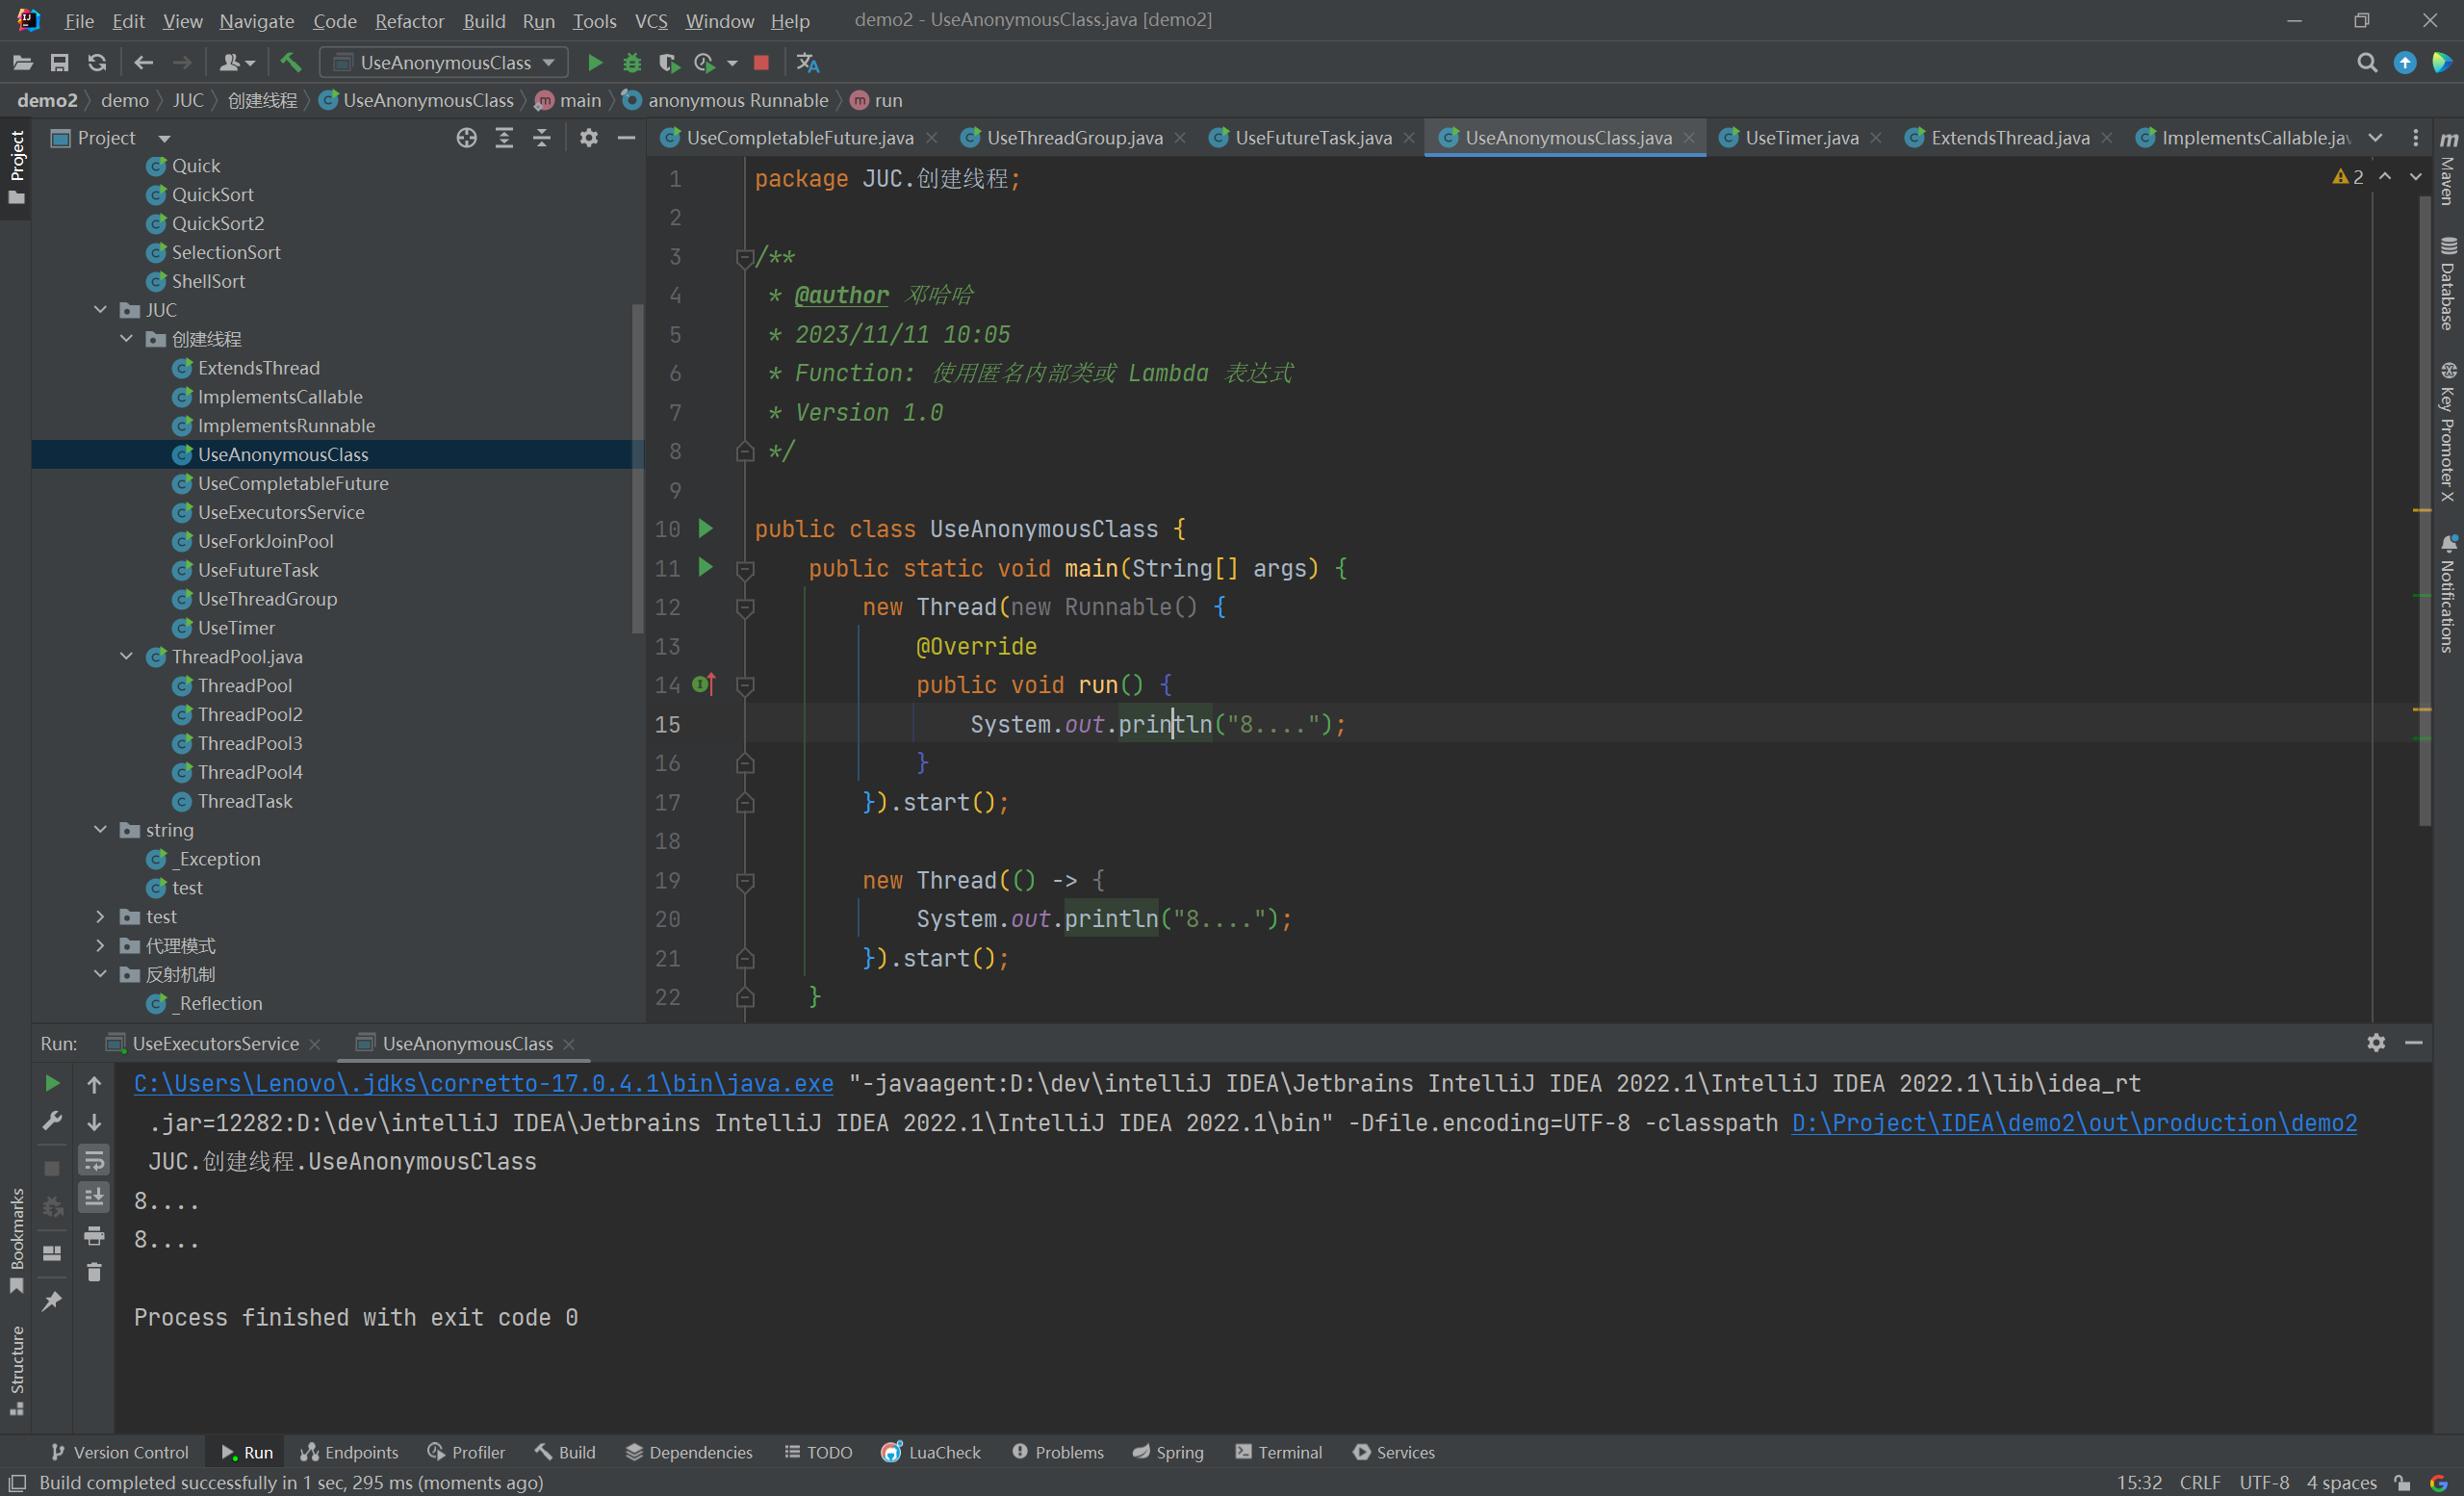Click the green Run button in toolbar

coord(595,63)
